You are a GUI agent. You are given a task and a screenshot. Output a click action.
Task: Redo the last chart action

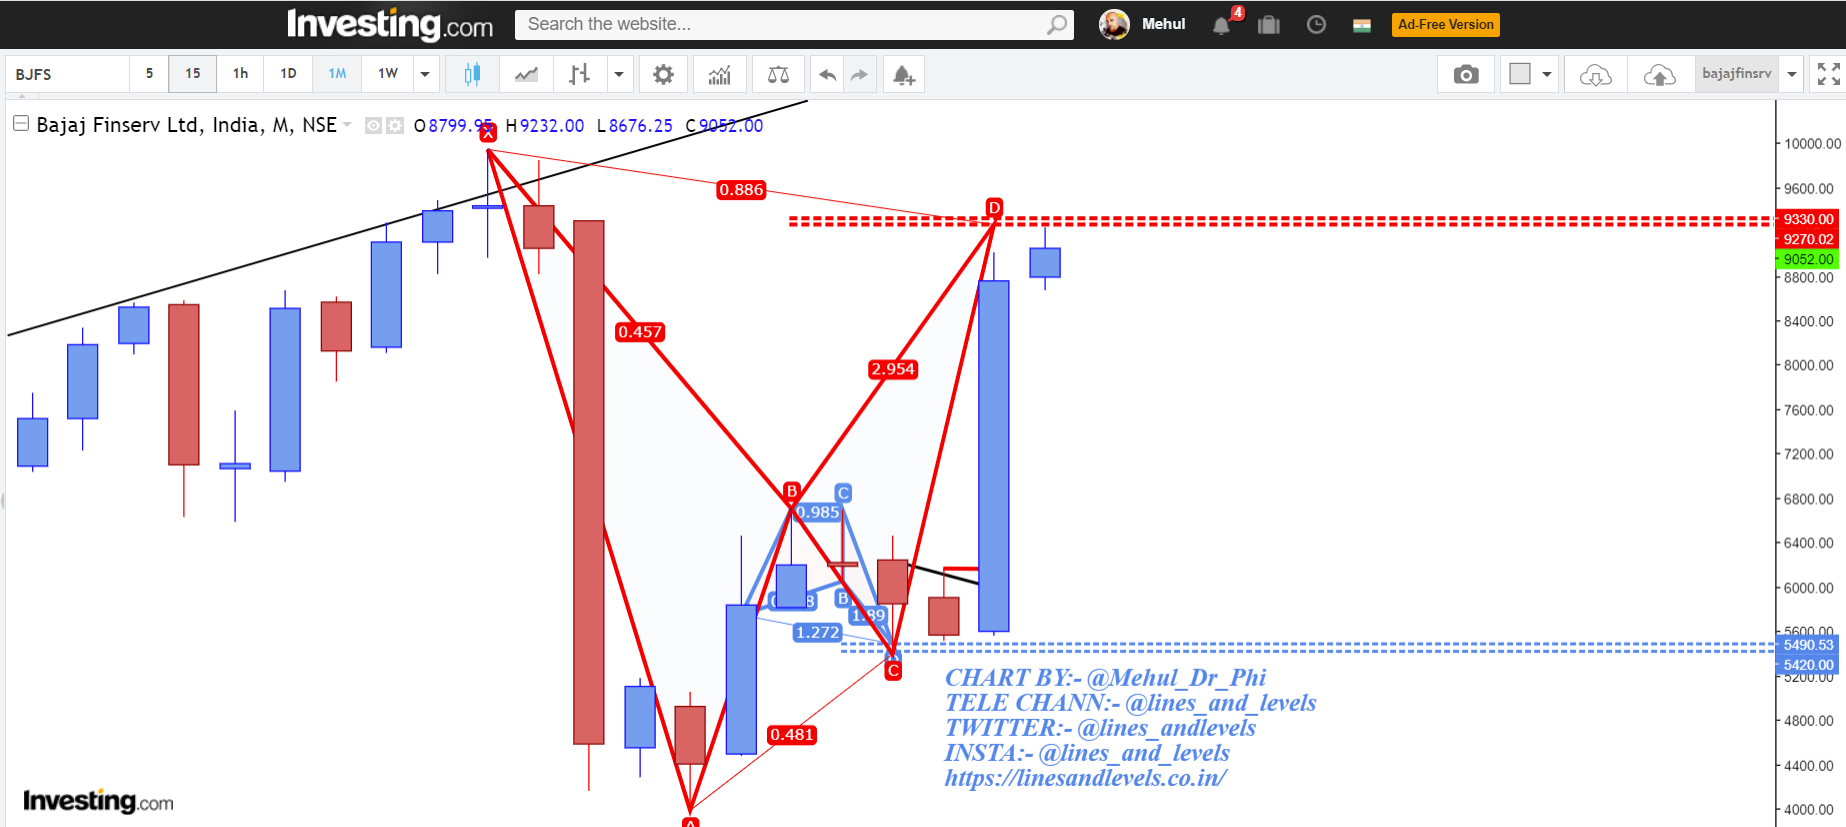[x=859, y=74]
